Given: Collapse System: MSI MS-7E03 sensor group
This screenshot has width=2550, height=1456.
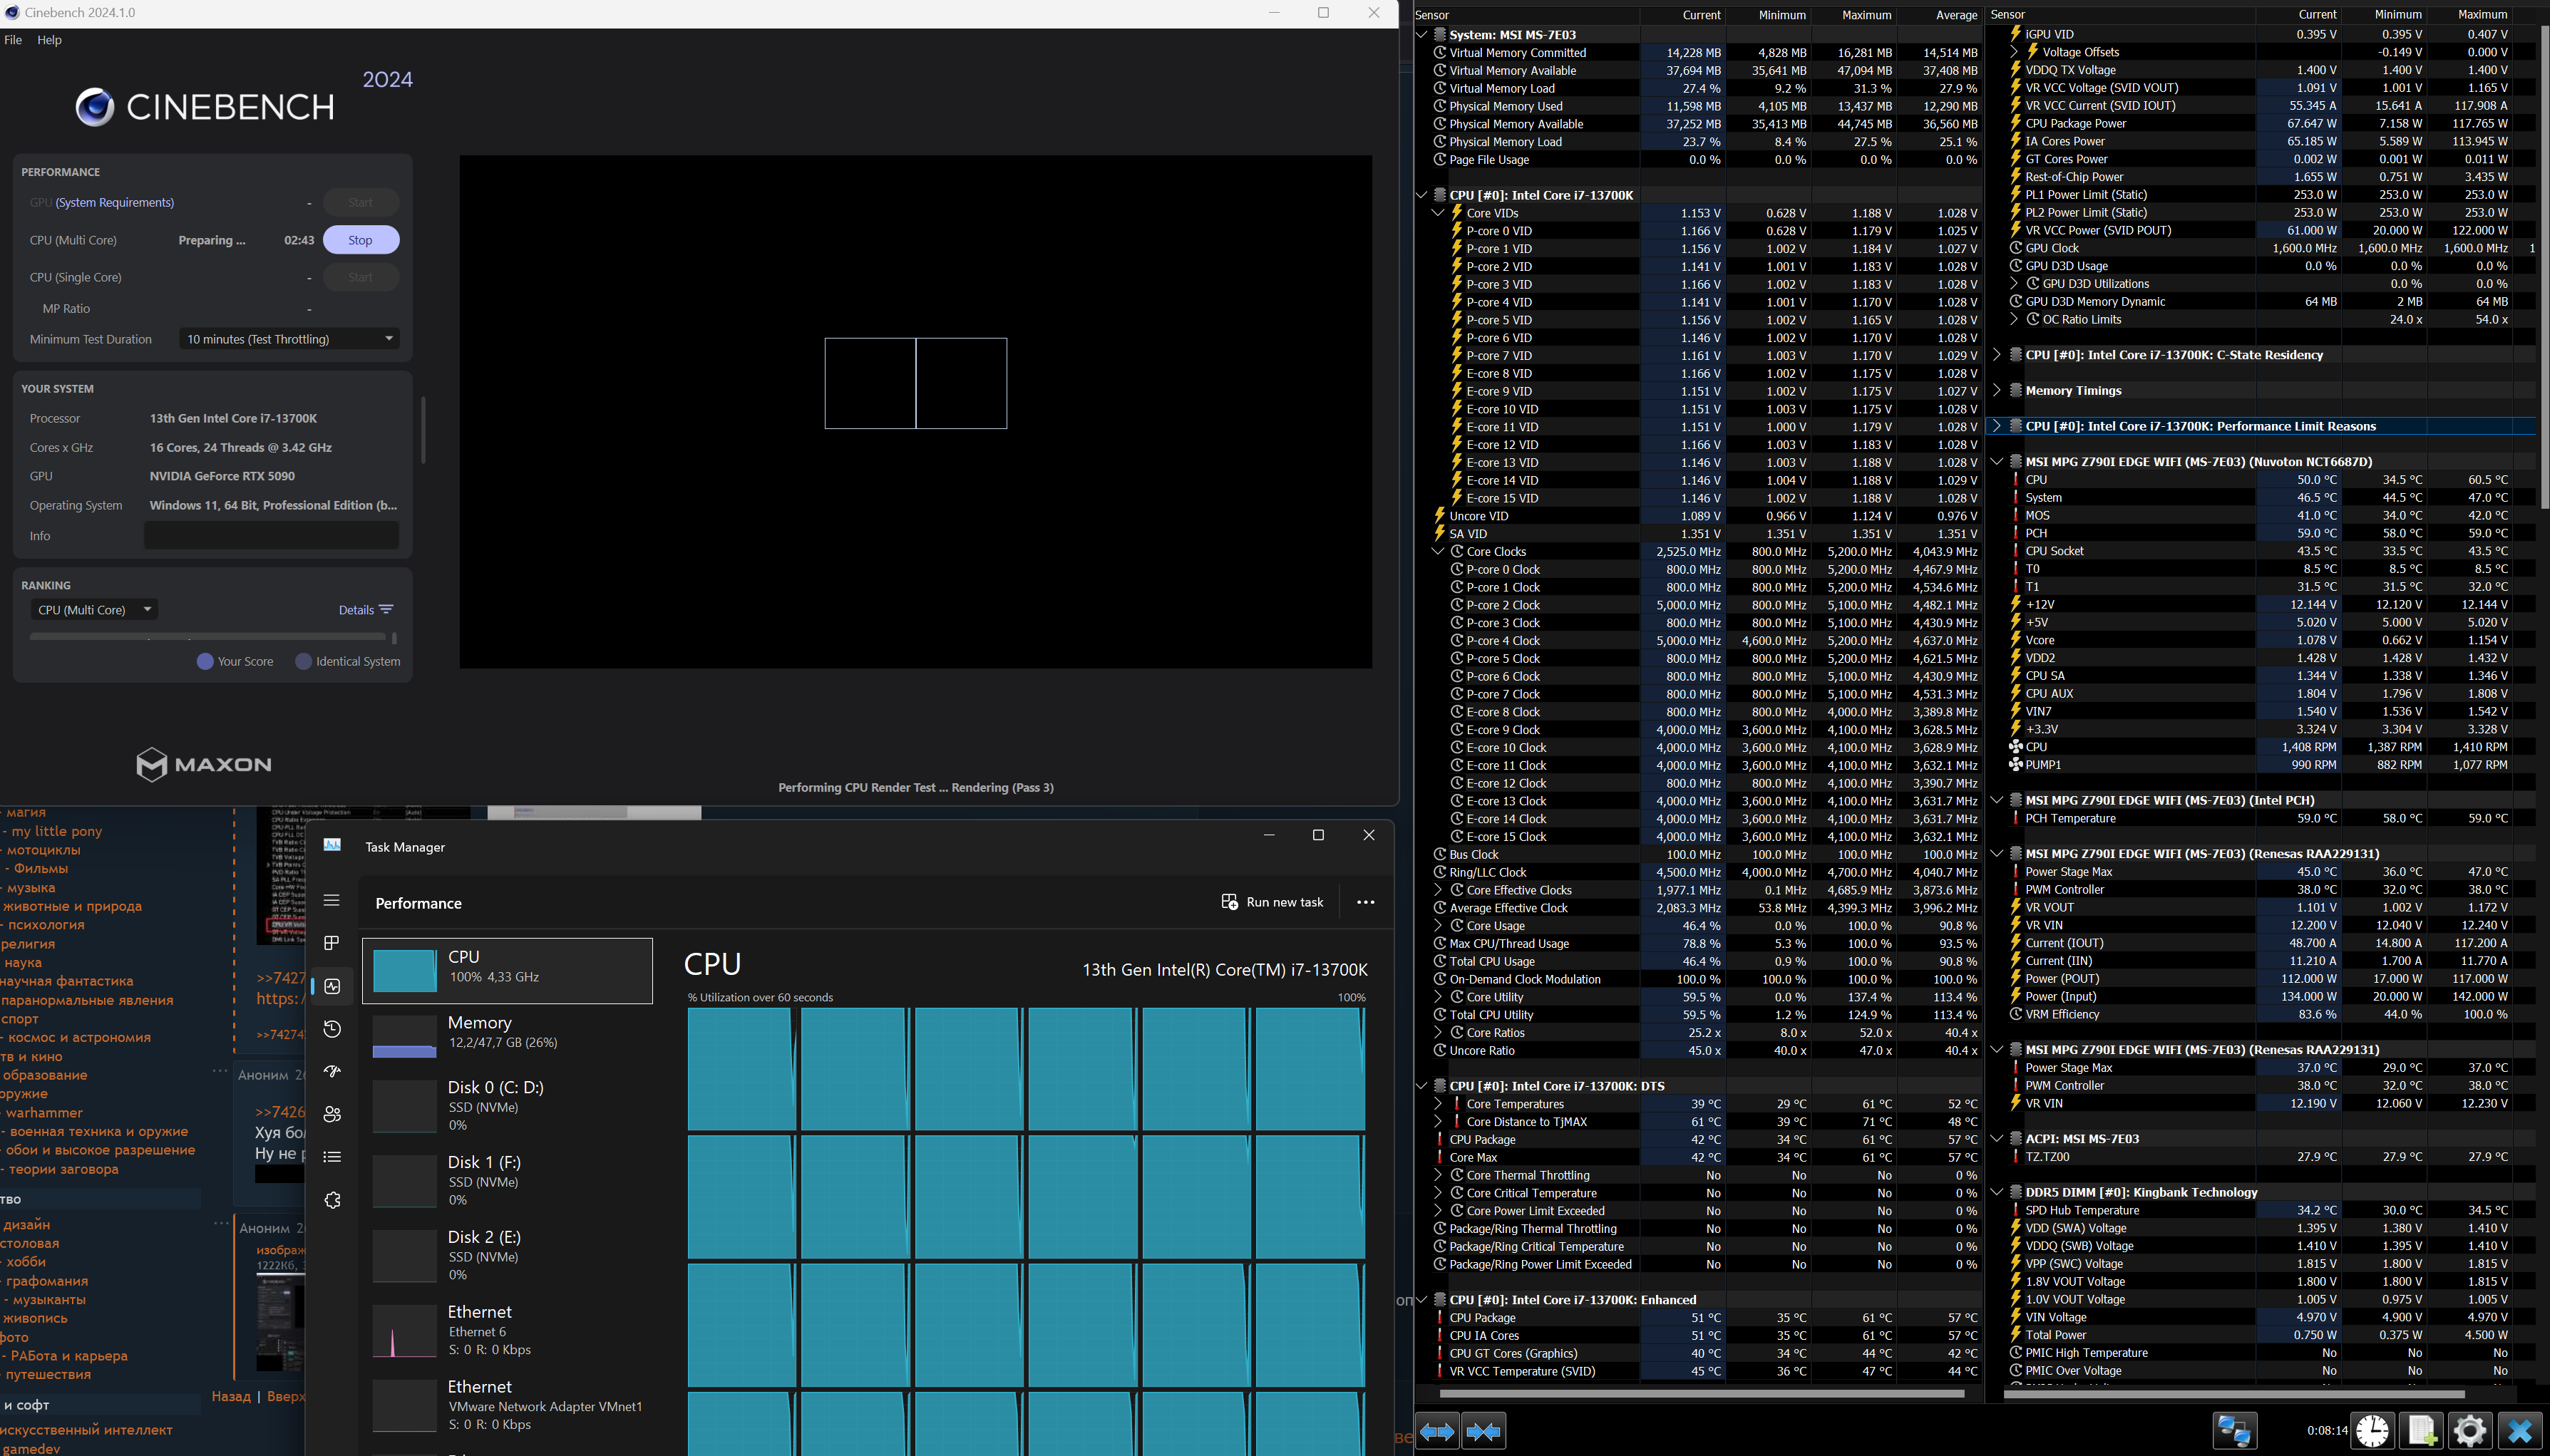Looking at the screenshot, I should pyautogui.click(x=1422, y=35).
